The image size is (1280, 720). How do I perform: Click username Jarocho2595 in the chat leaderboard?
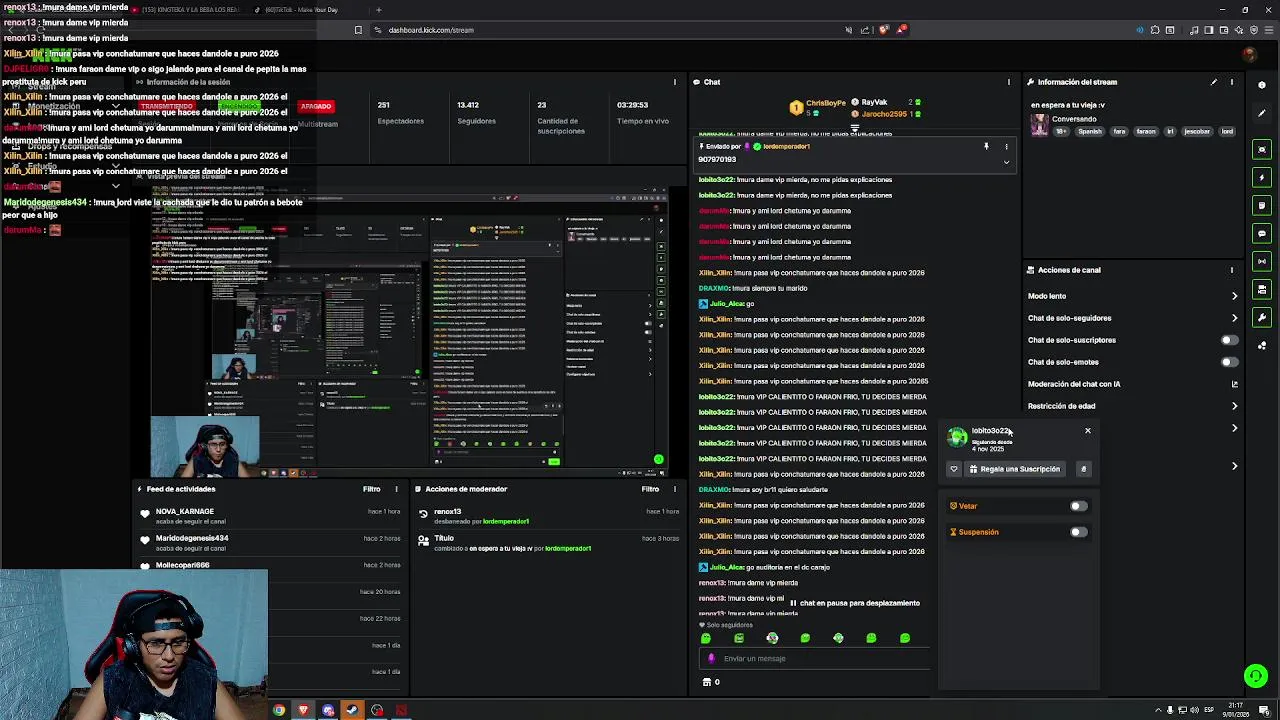pos(885,114)
